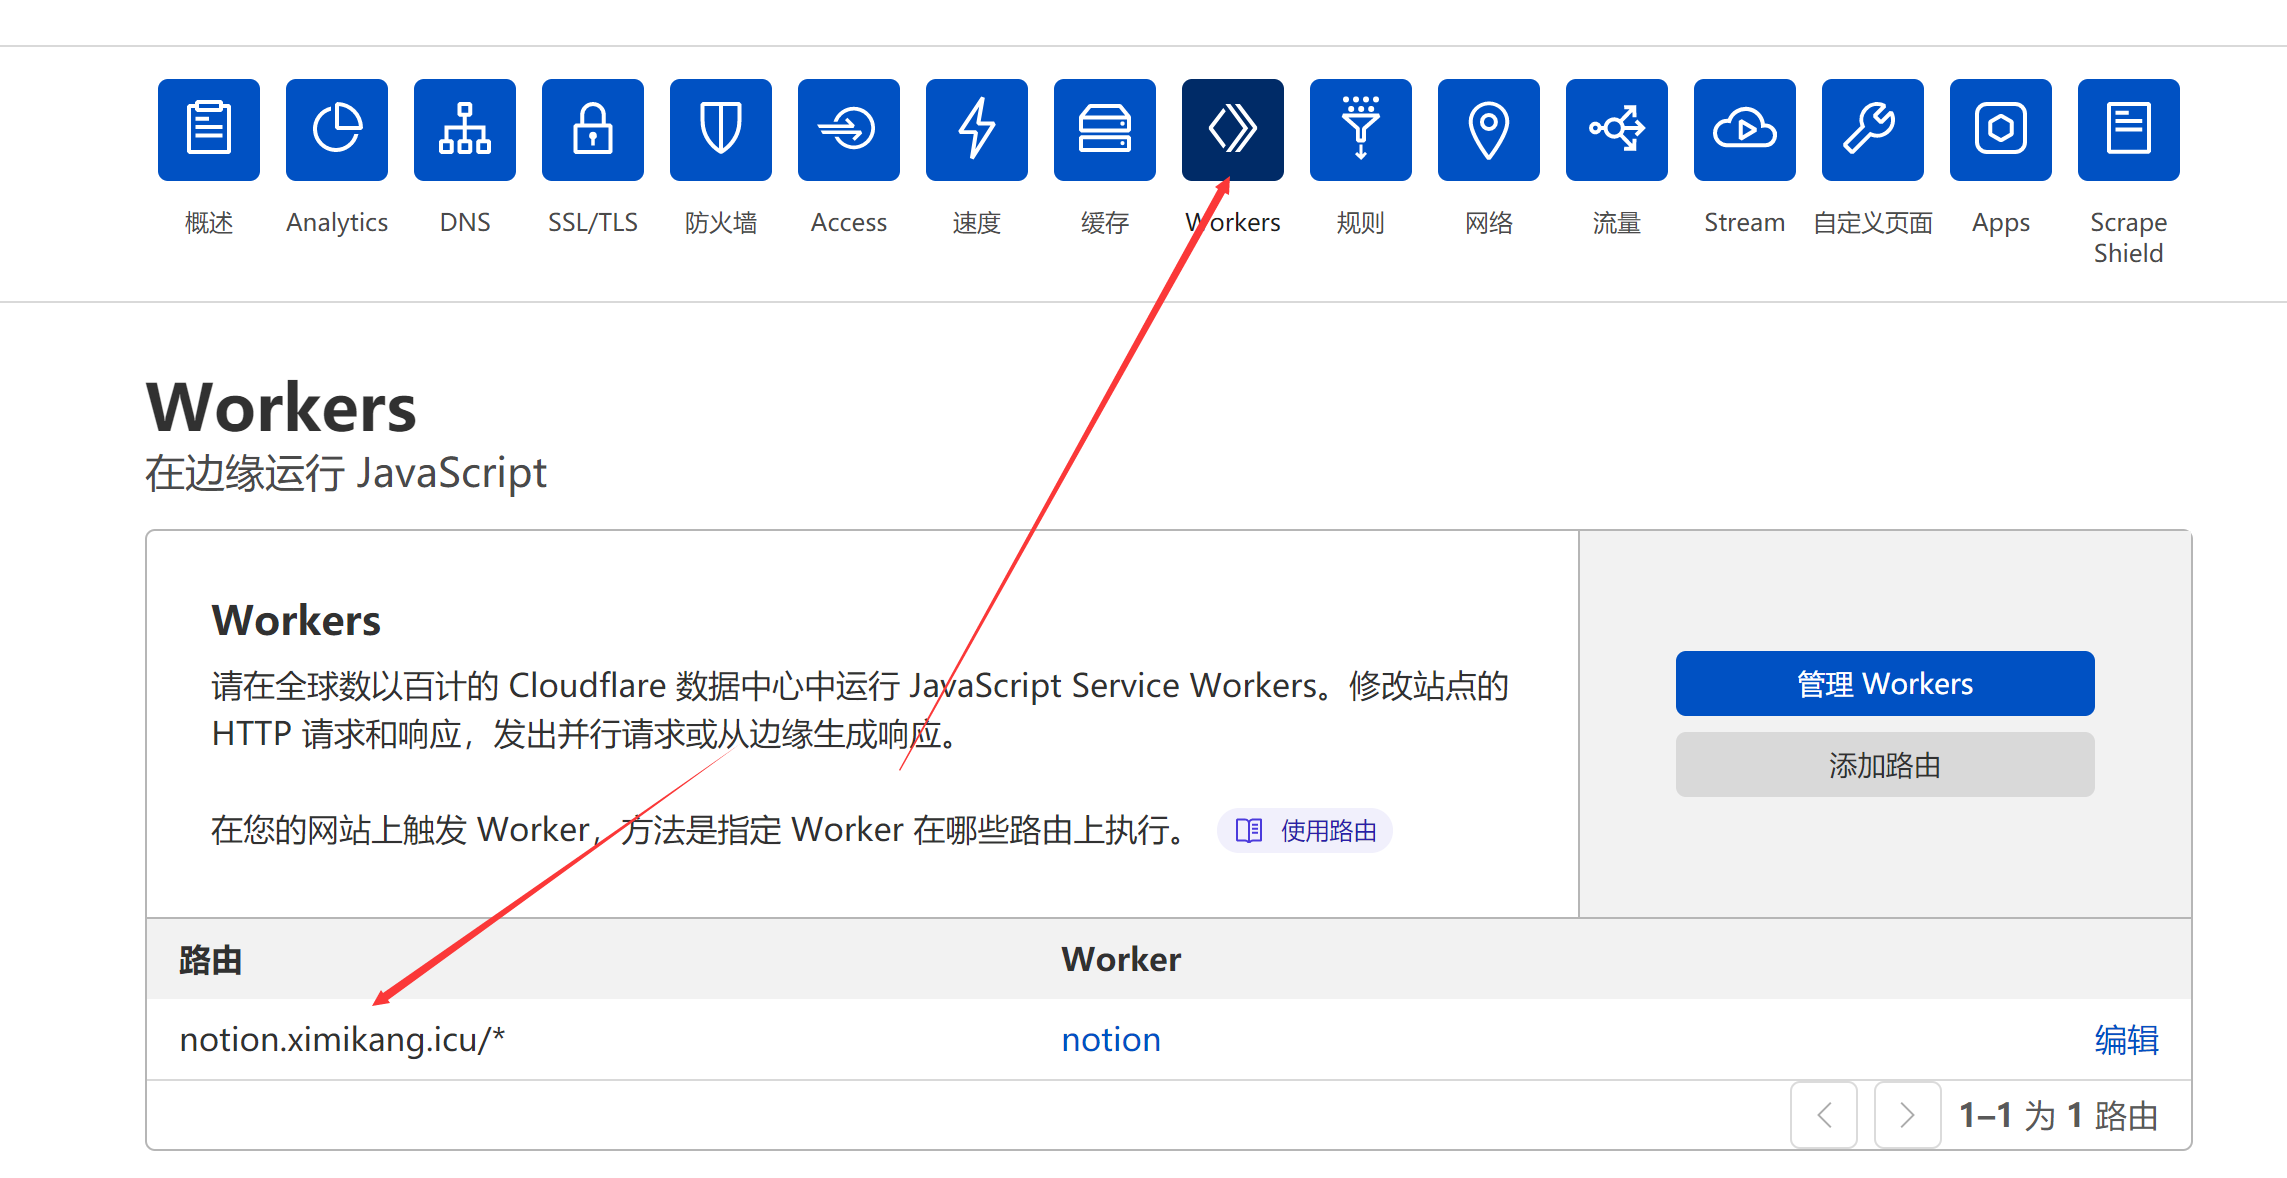Open the 规则 funnel filter icon
The width and height of the screenshot is (2287, 1178).
pos(1361,130)
